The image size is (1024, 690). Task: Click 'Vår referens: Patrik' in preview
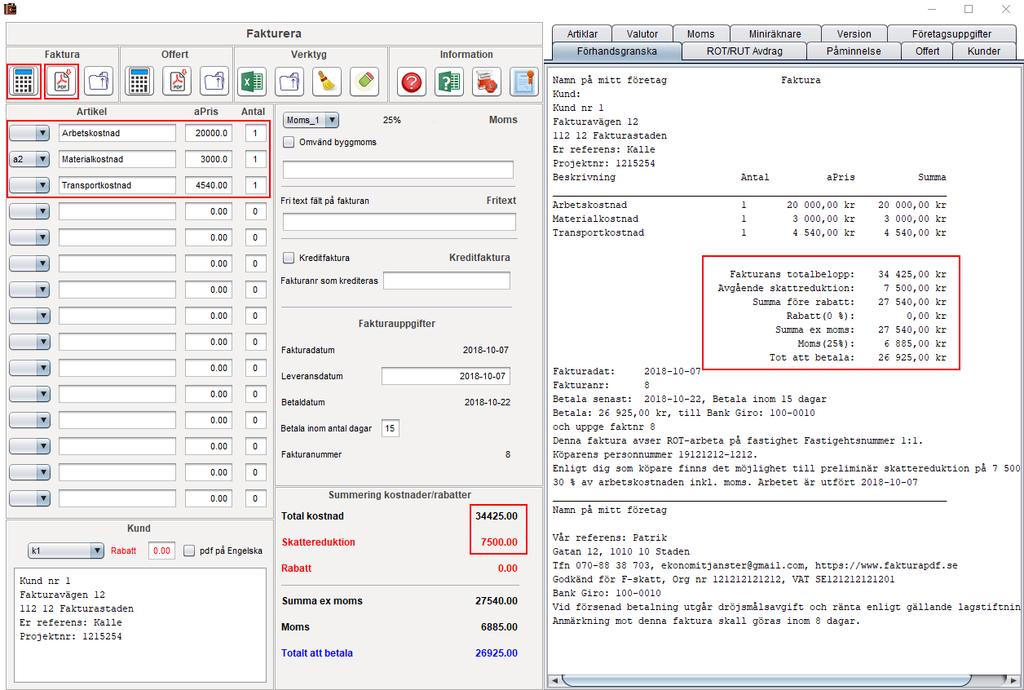(x=609, y=538)
